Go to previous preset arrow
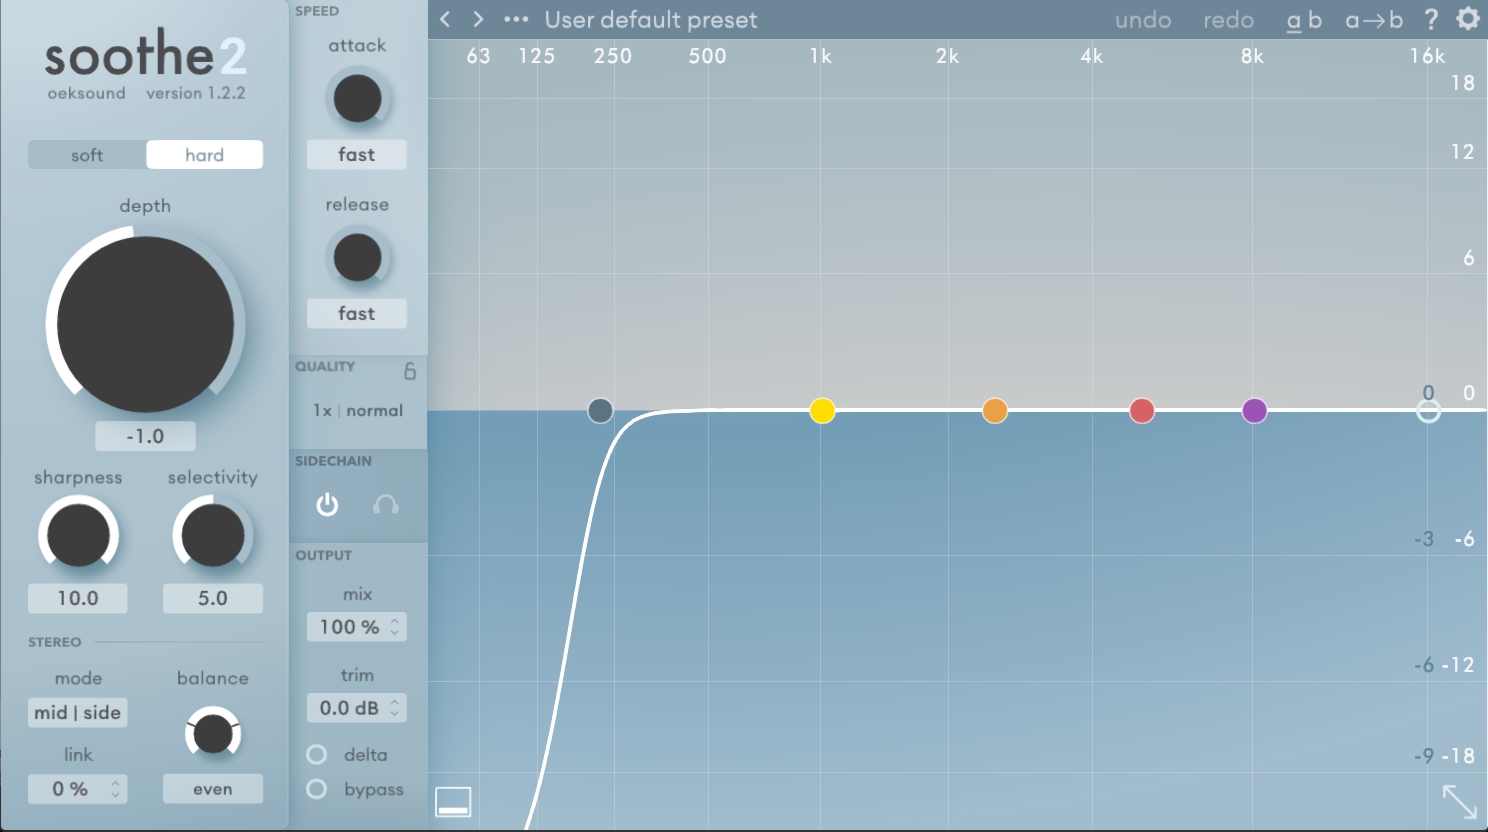 tap(446, 19)
